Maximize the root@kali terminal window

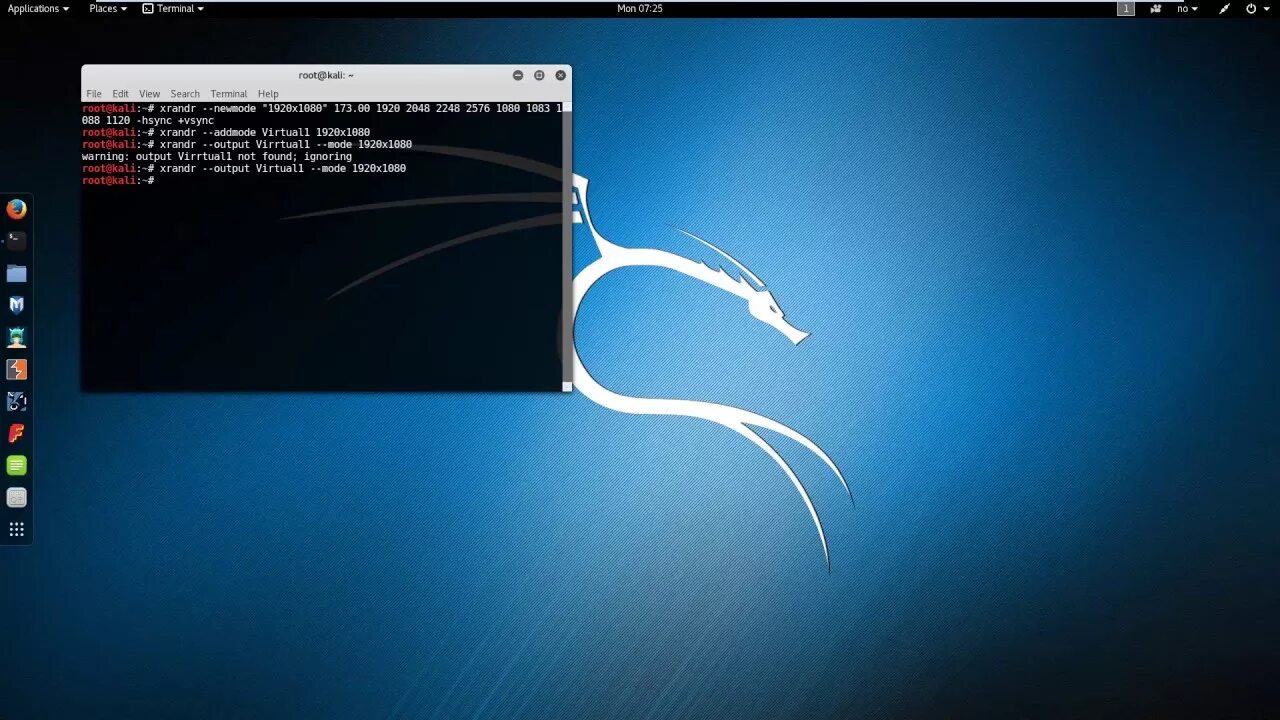[539, 75]
